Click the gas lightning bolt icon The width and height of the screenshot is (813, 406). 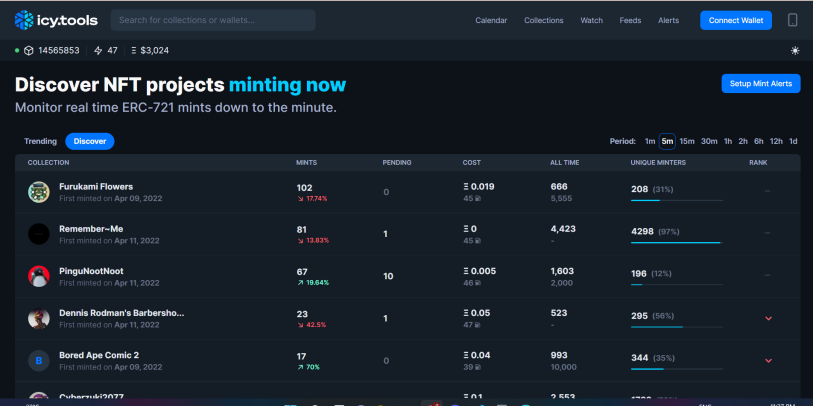[x=98, y=51]
